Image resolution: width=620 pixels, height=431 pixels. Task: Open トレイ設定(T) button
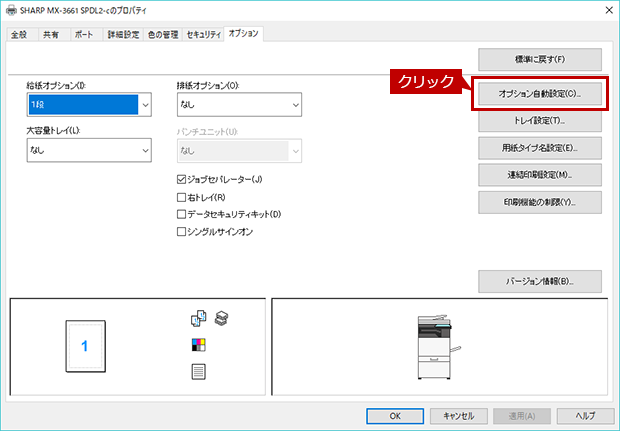coord(540,121)
